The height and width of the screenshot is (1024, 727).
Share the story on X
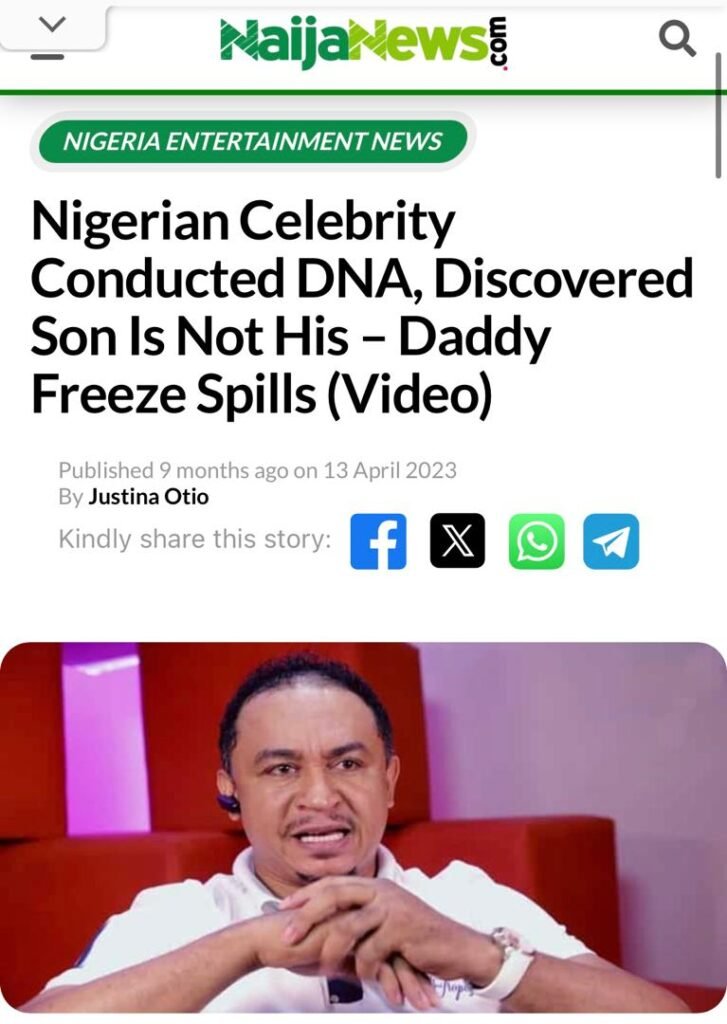click(x=457, y=541)
